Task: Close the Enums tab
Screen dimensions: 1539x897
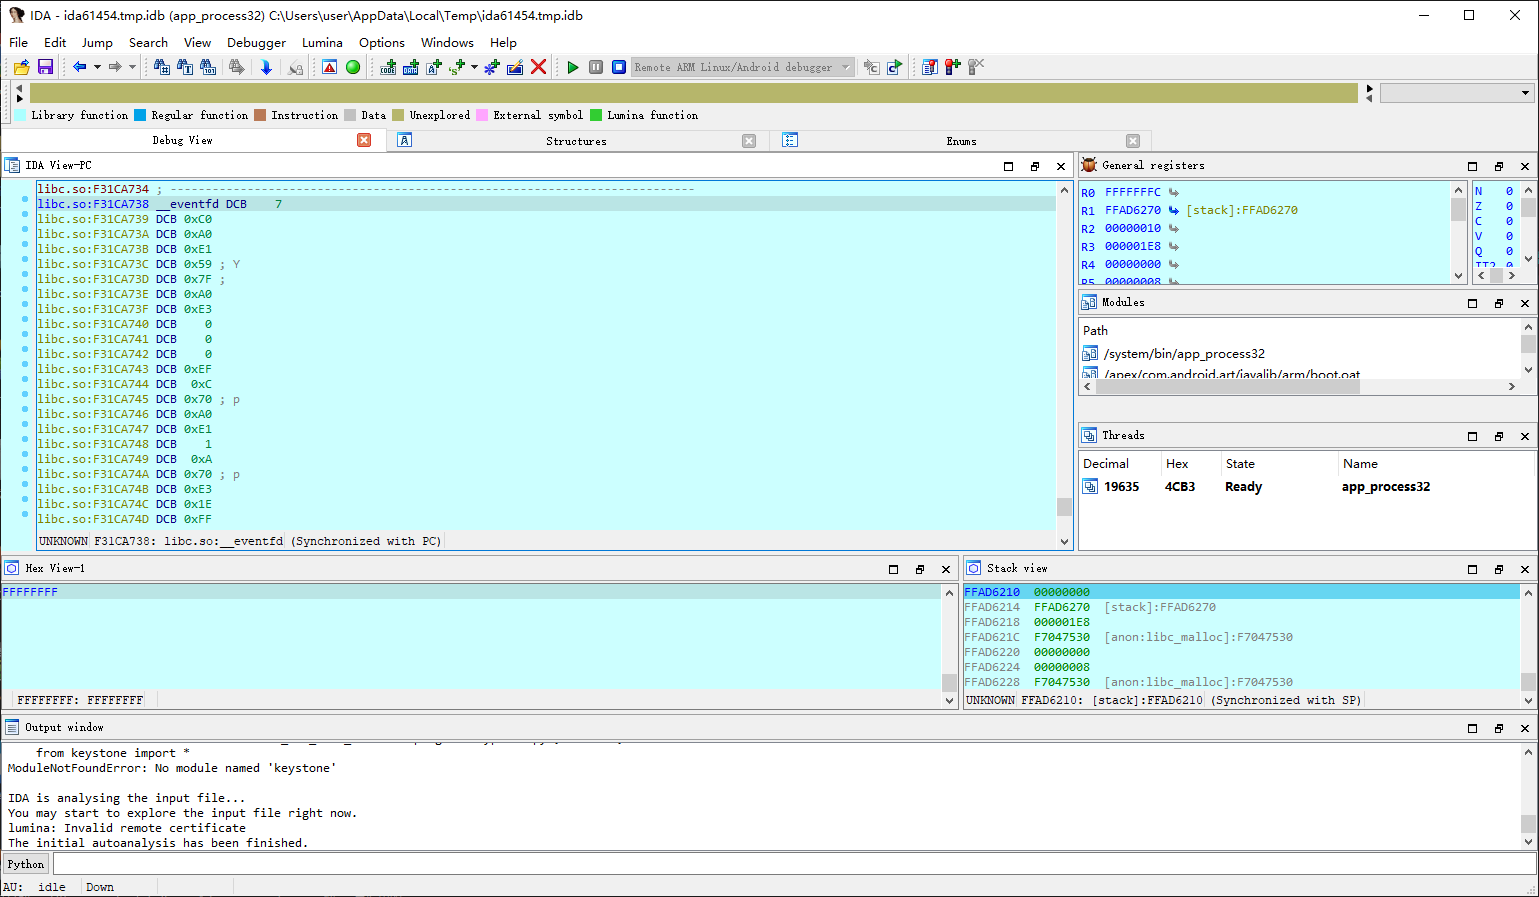Action: coord(1133,141)
